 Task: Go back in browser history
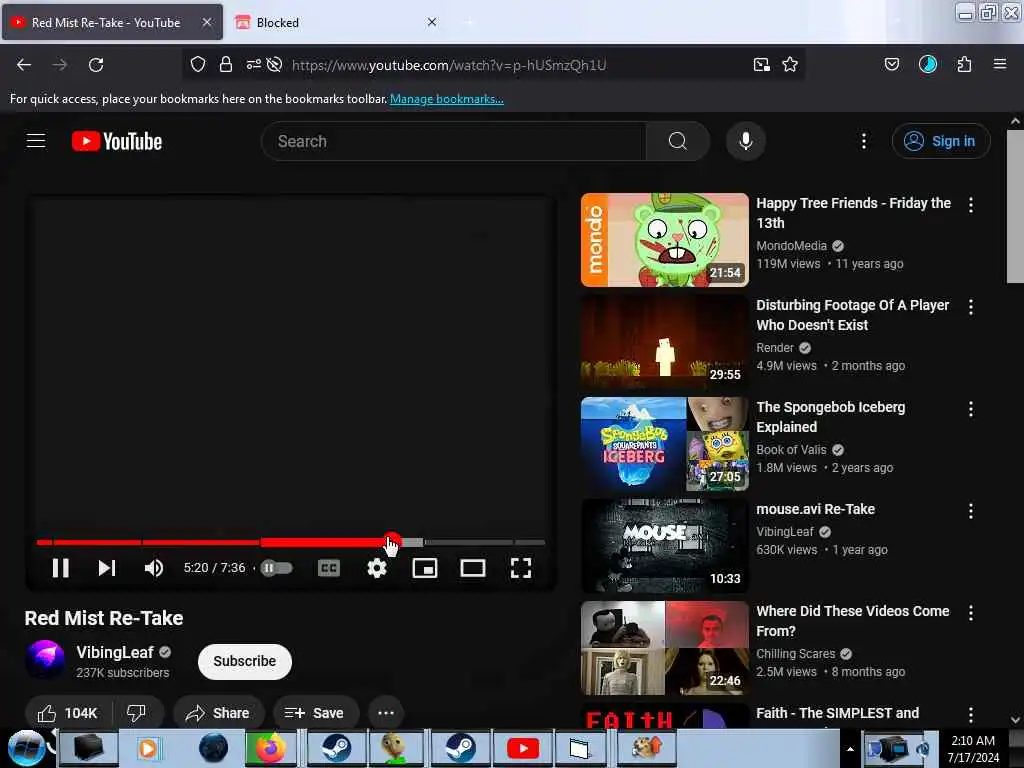(24, 65)
